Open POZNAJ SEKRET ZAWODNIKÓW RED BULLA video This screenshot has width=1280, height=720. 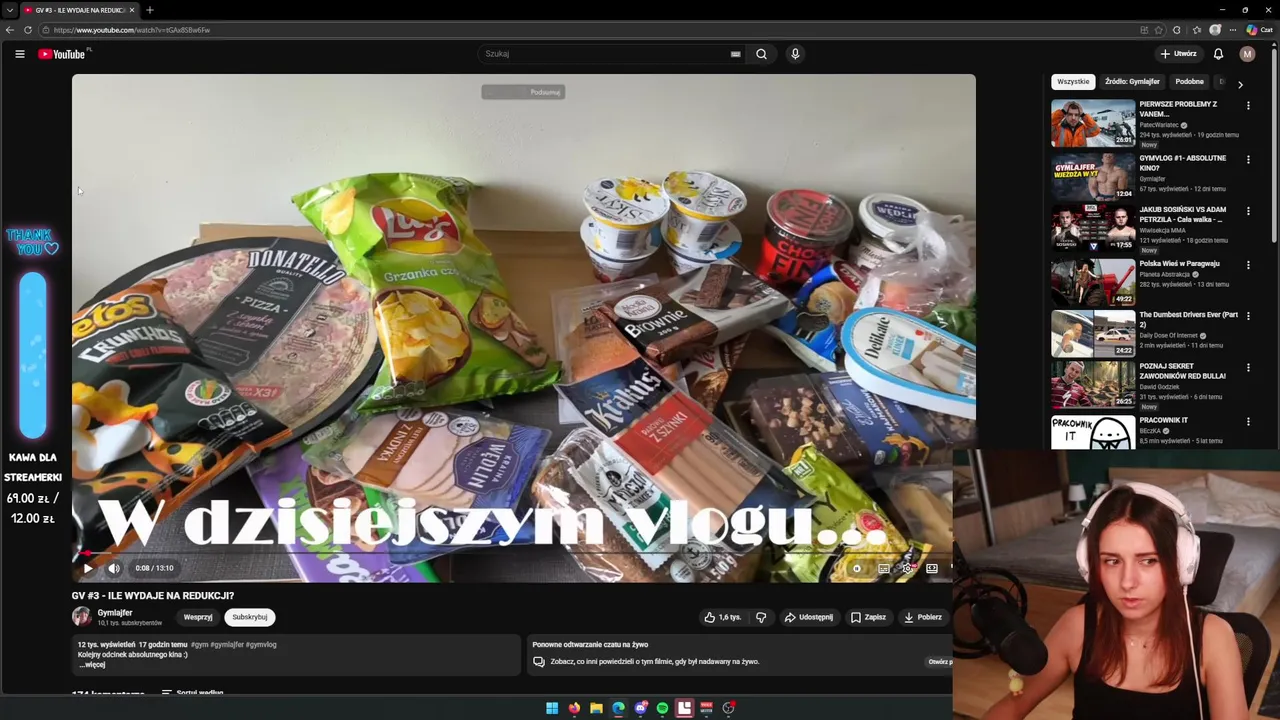tap(1093, 385)
